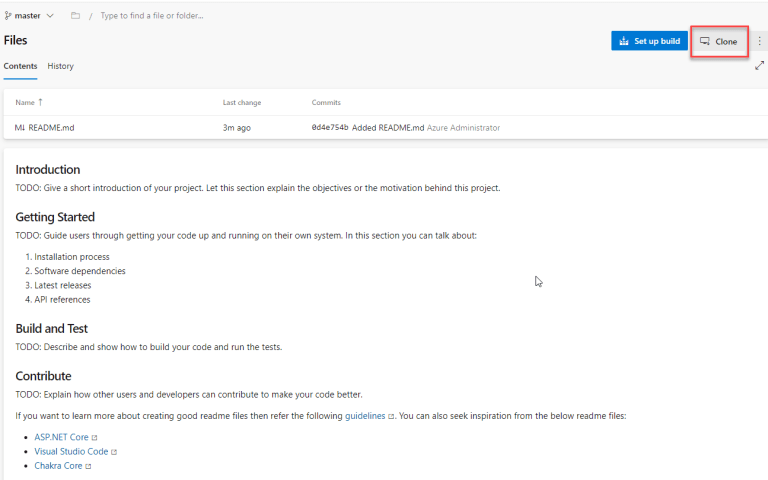The height and width of the screenshot is (480, 768).
Task: Switch to the History tab
Action: pyautogui.click(x=60, y=66)
